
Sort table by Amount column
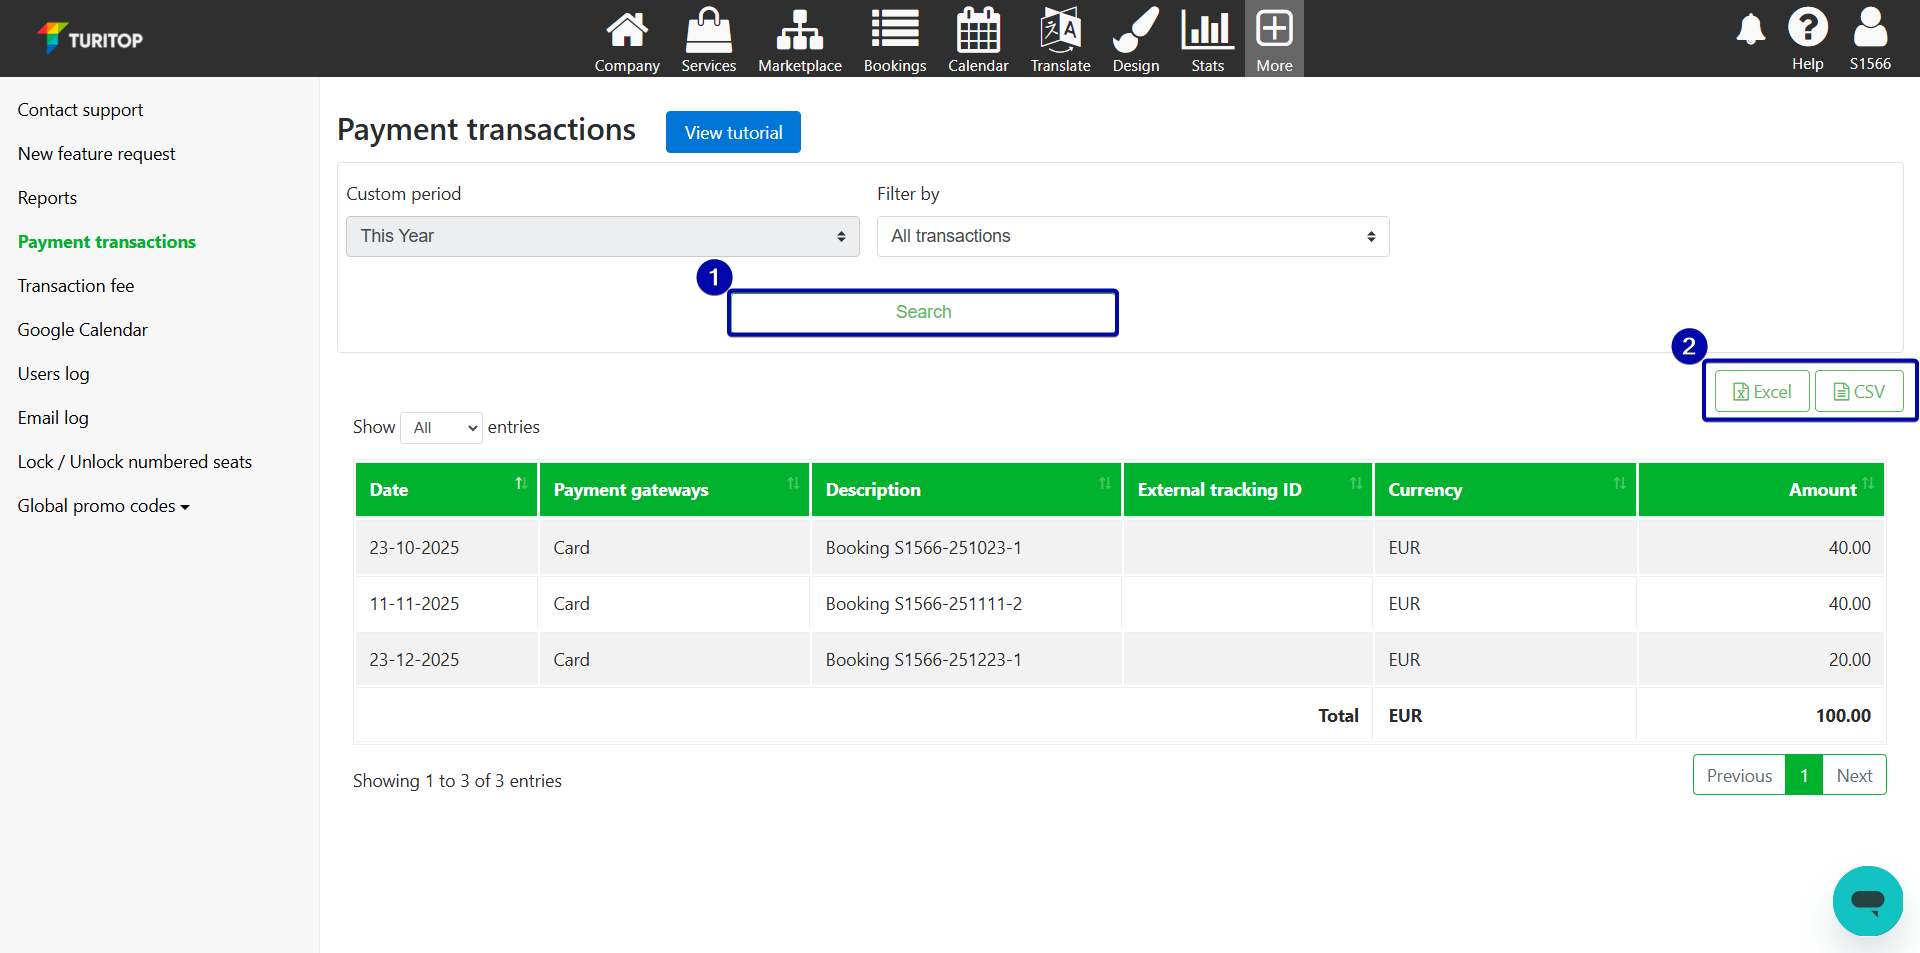pyautogui.click(x=1760, y=490)
